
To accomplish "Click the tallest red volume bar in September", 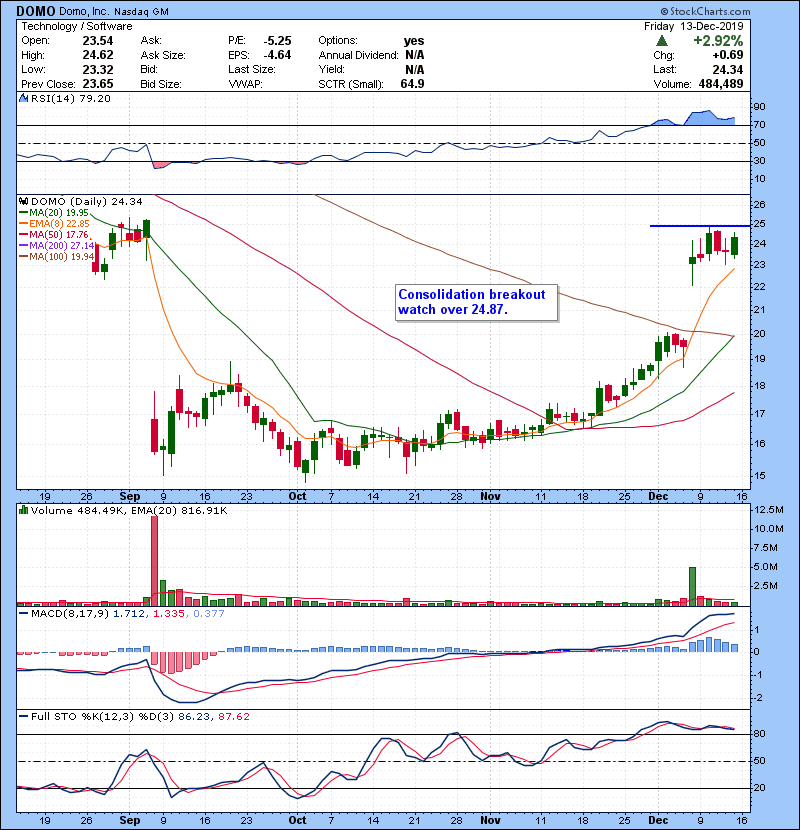I will tap(154, 561).
